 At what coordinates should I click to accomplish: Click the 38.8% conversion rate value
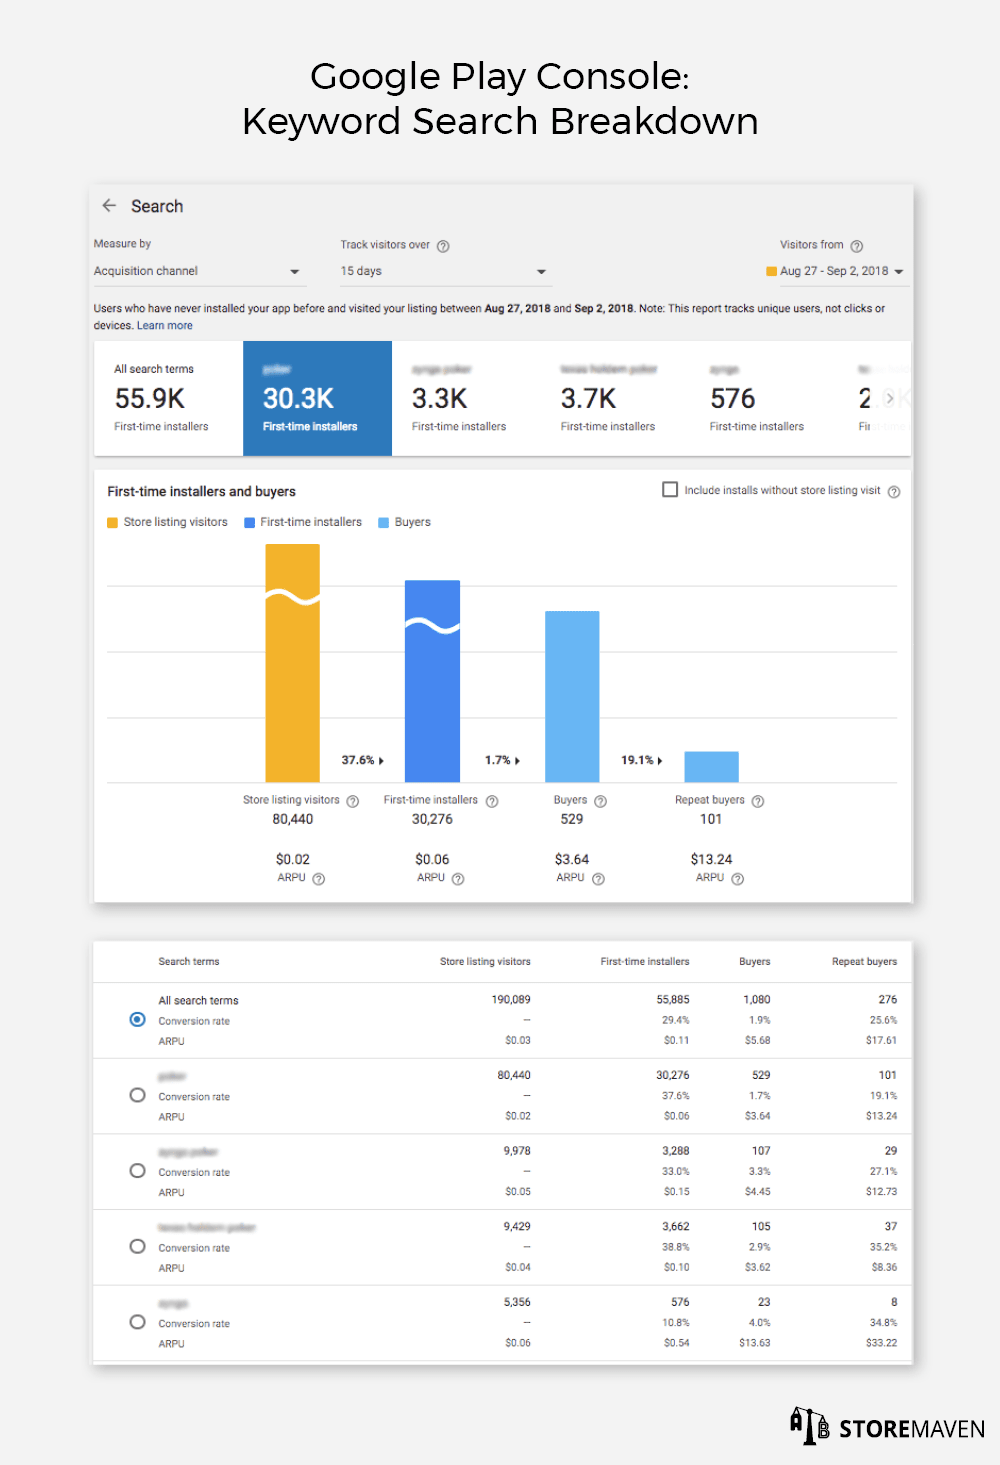click(x=676, y=1247)
